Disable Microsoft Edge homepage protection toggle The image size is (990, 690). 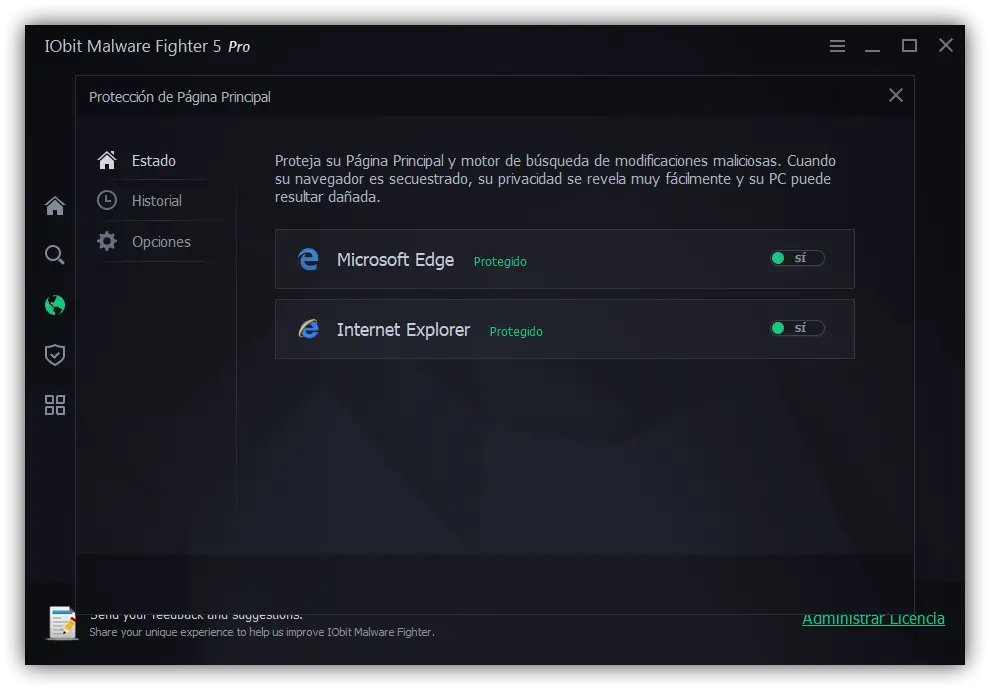(797, 258)
